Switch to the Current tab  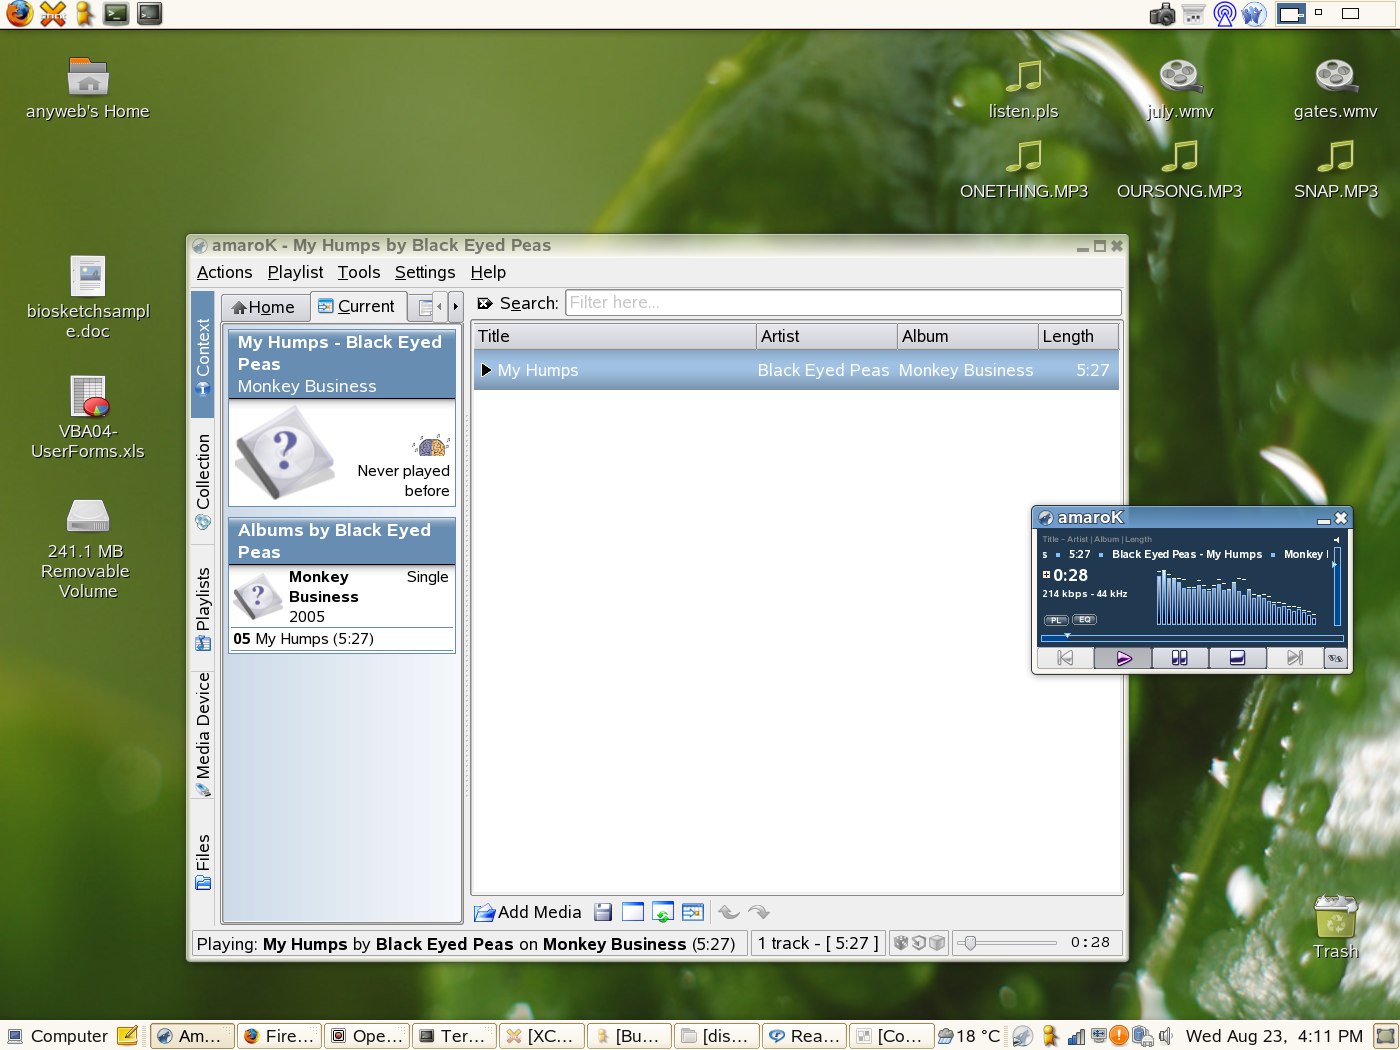[x=357, y=307]
